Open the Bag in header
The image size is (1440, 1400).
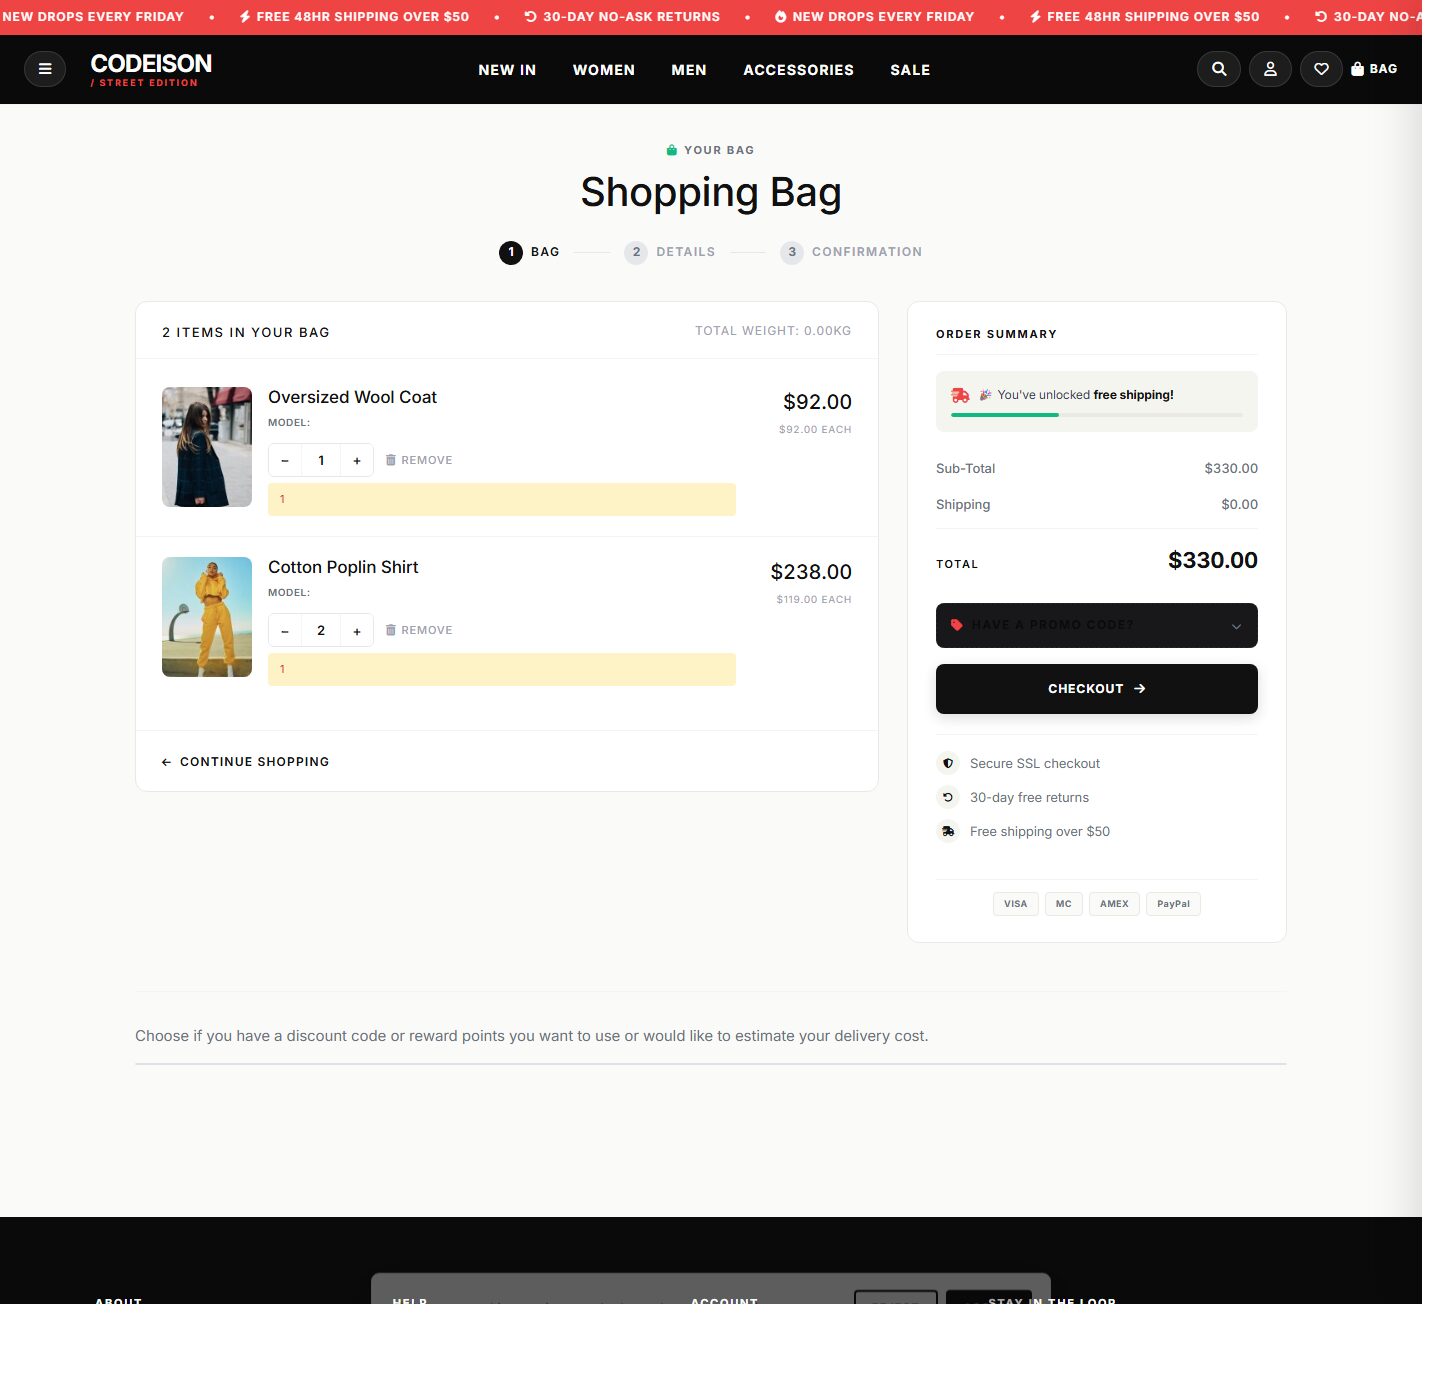1374,69
